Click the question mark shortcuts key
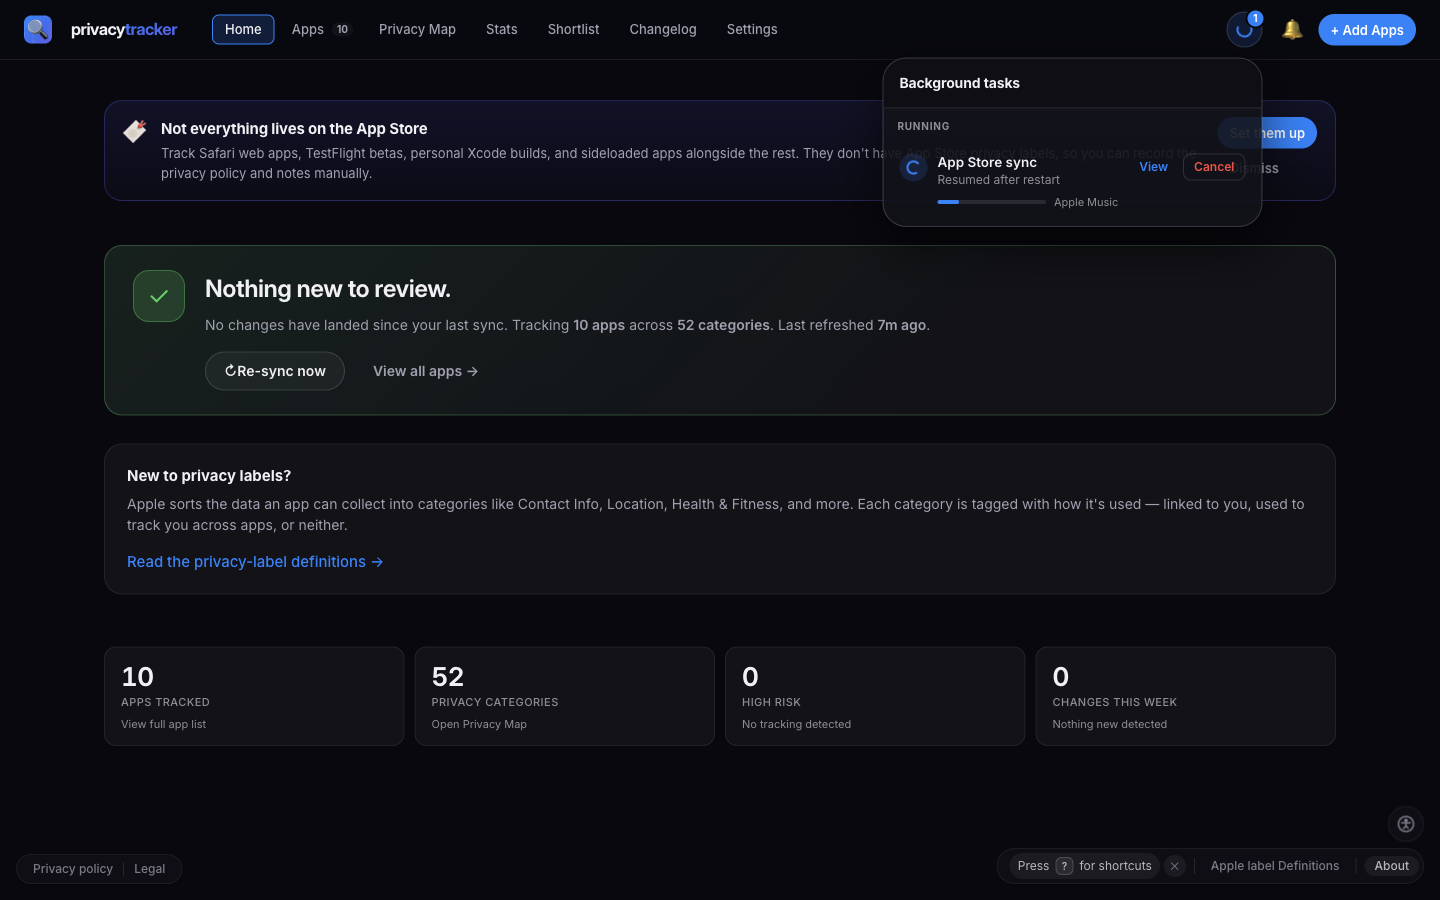Image resolution: width=1440 pixels, height=900 pixels. (1064, 866)
